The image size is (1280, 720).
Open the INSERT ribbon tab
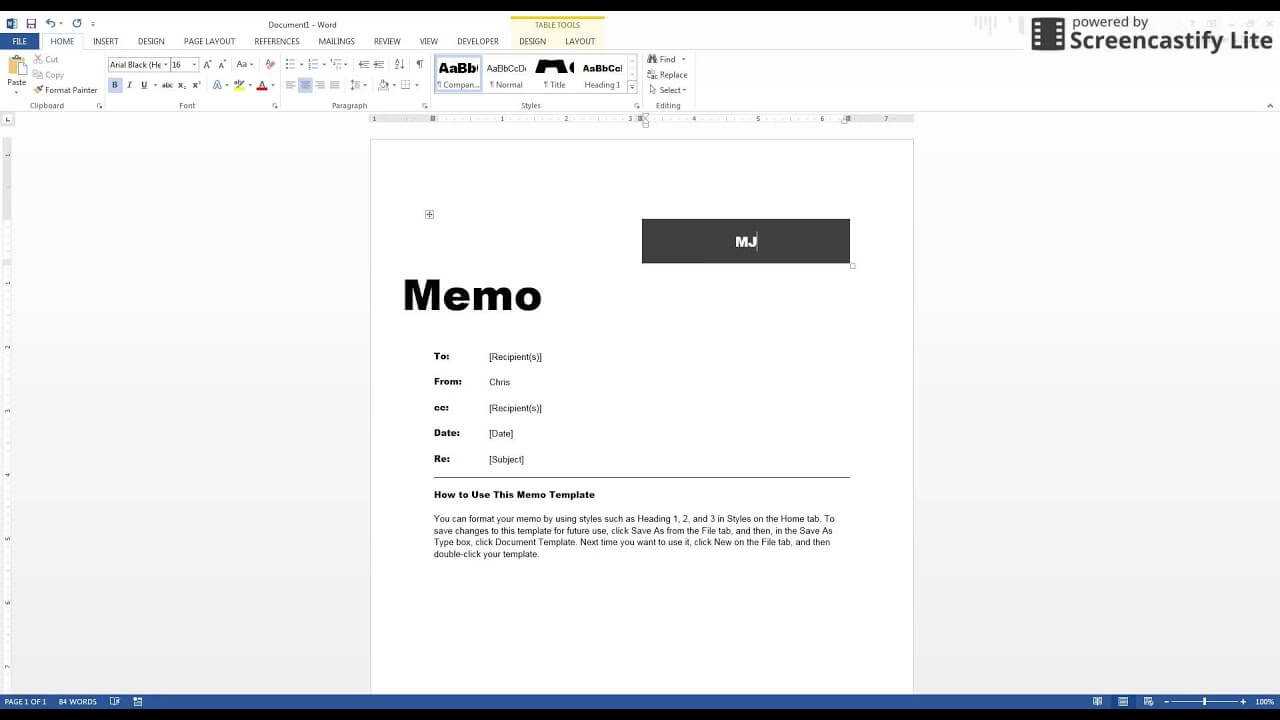click(x=105, y=41)
